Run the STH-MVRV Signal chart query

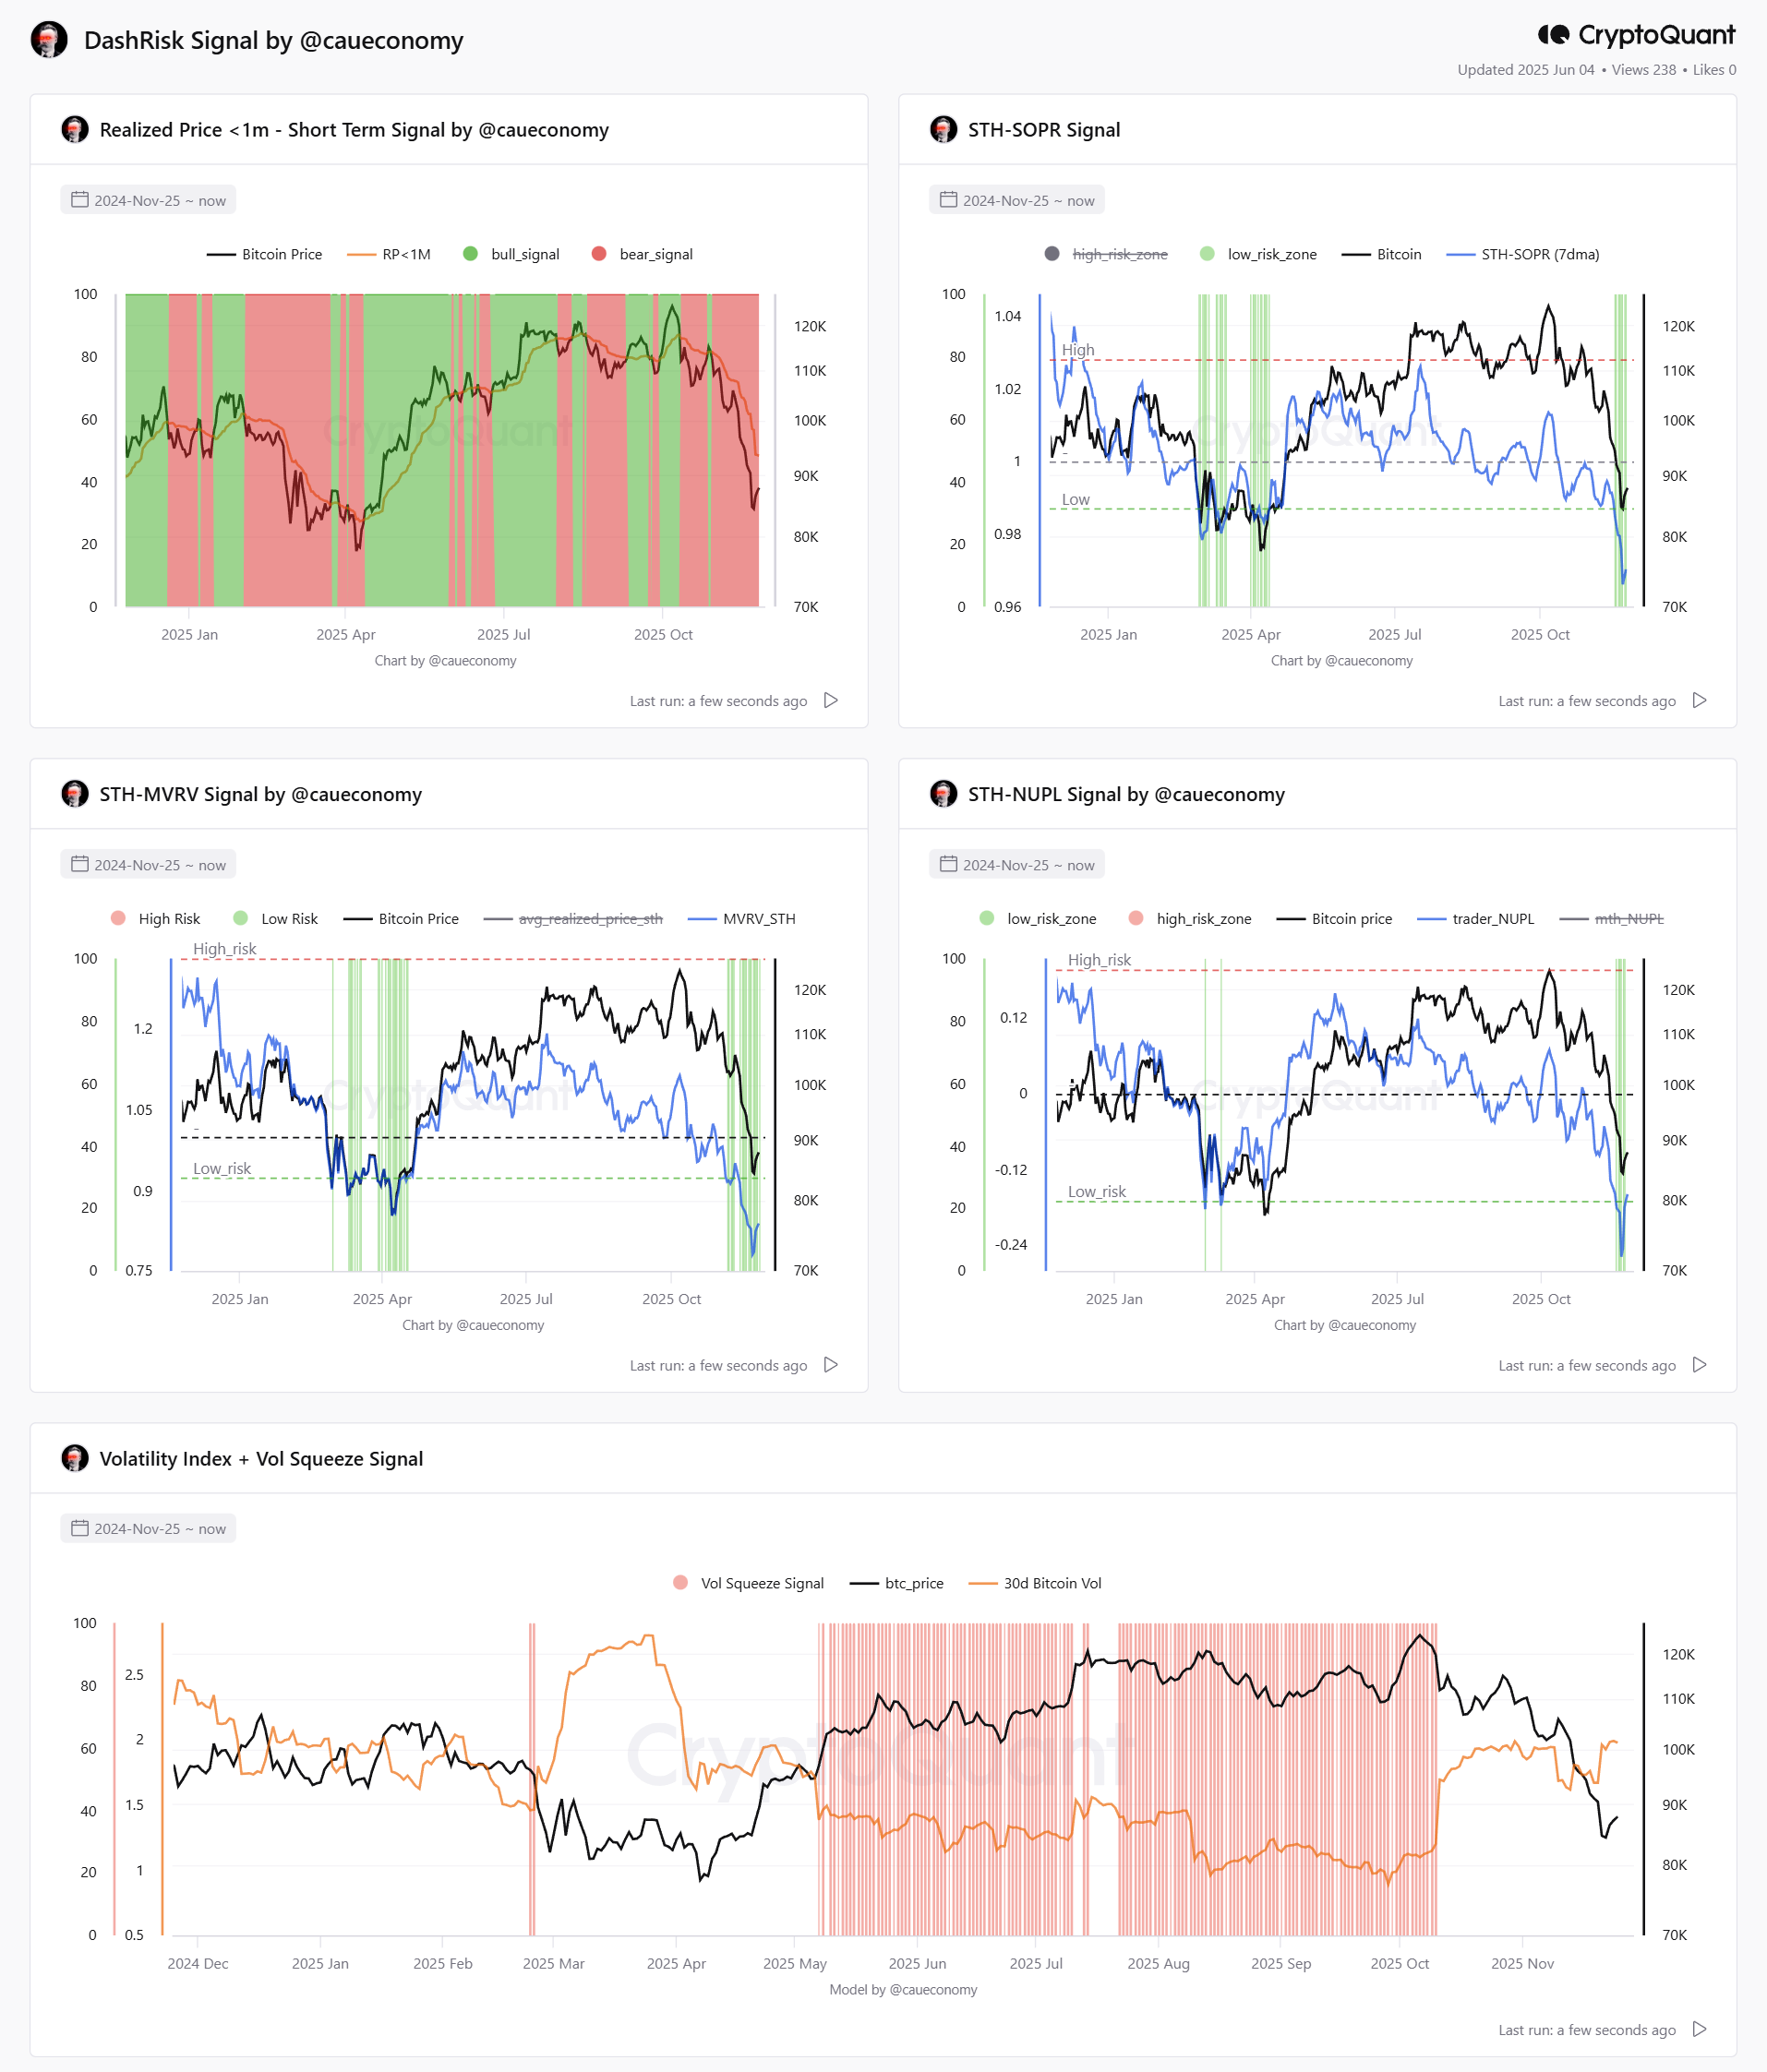[830, 1364]
